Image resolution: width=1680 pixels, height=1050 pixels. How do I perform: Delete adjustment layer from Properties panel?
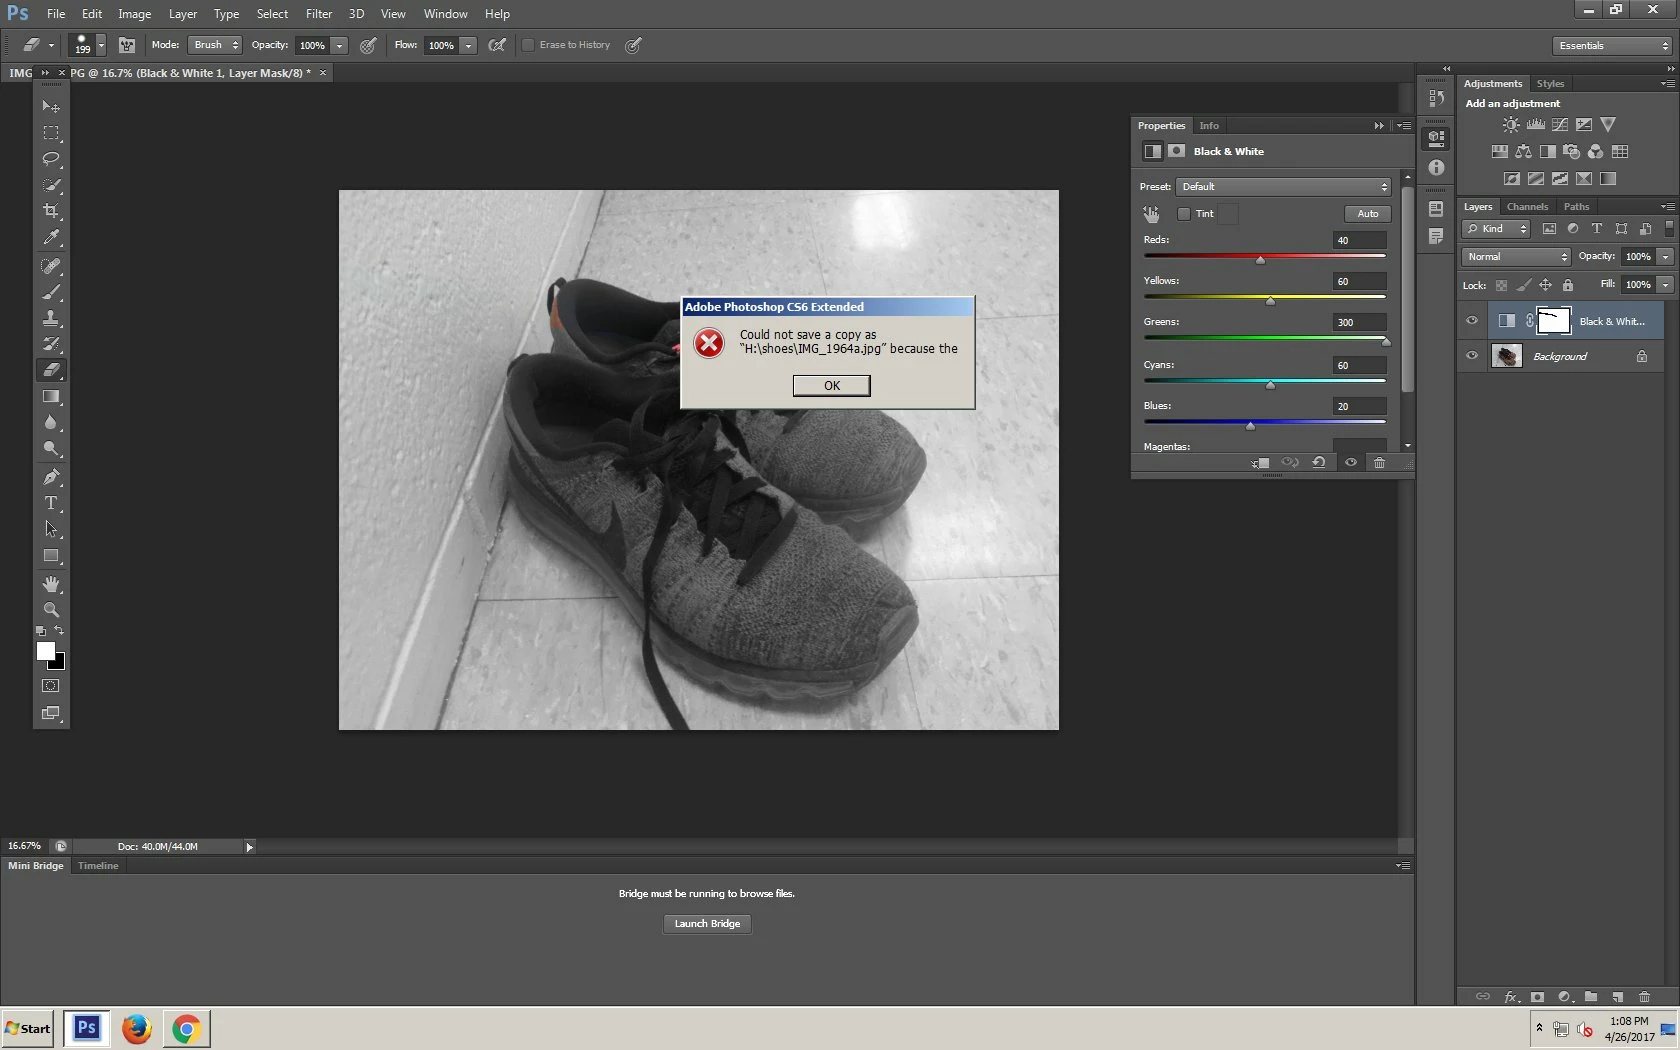pos(1380,463)
